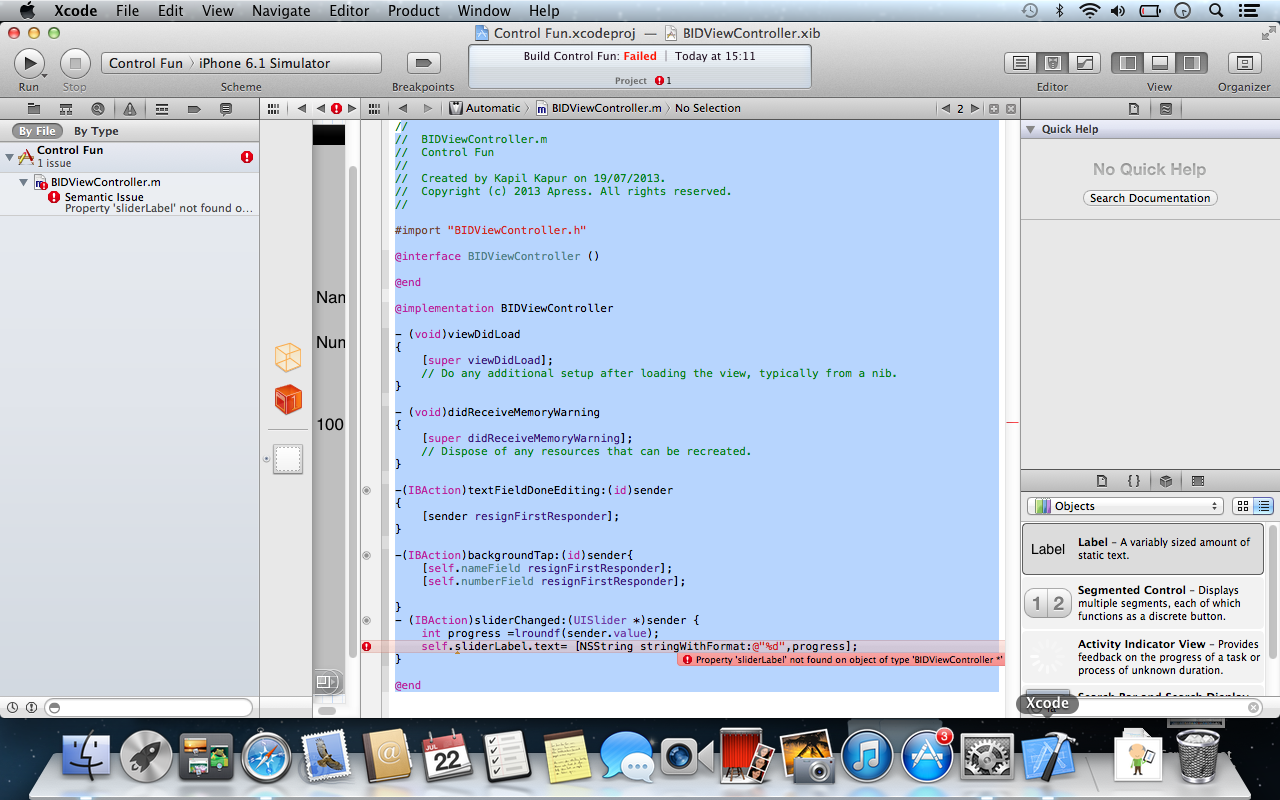1280x800 pixels.
Task: Open Spotlight search in menu bar
Action: click(x=1216, y=11)
